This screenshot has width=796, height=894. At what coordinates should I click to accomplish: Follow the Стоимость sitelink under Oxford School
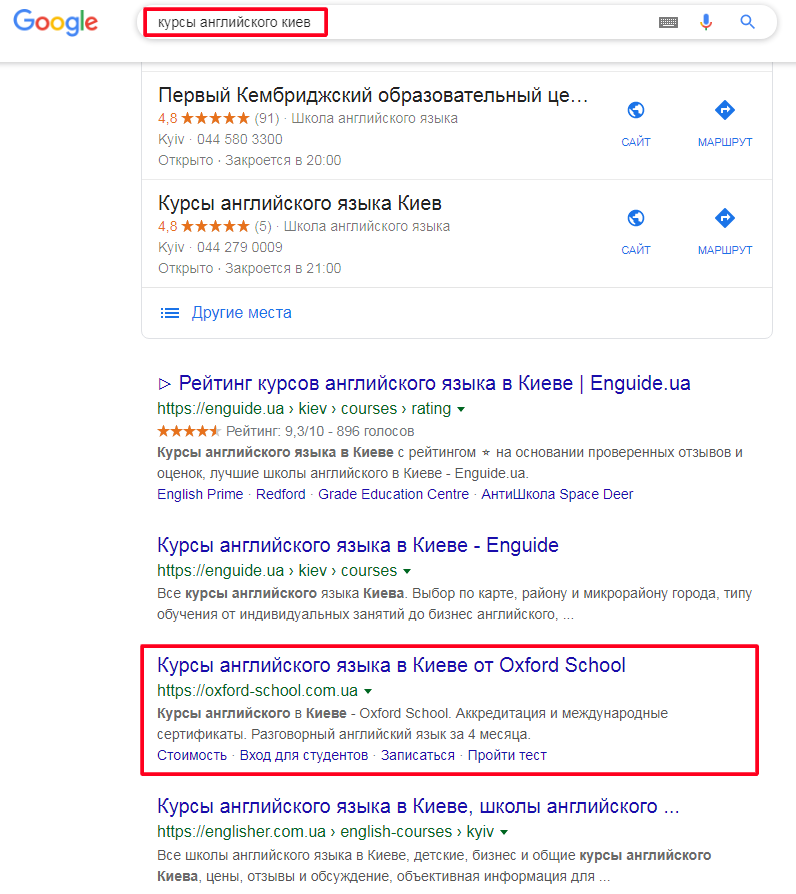click(192, 755)
